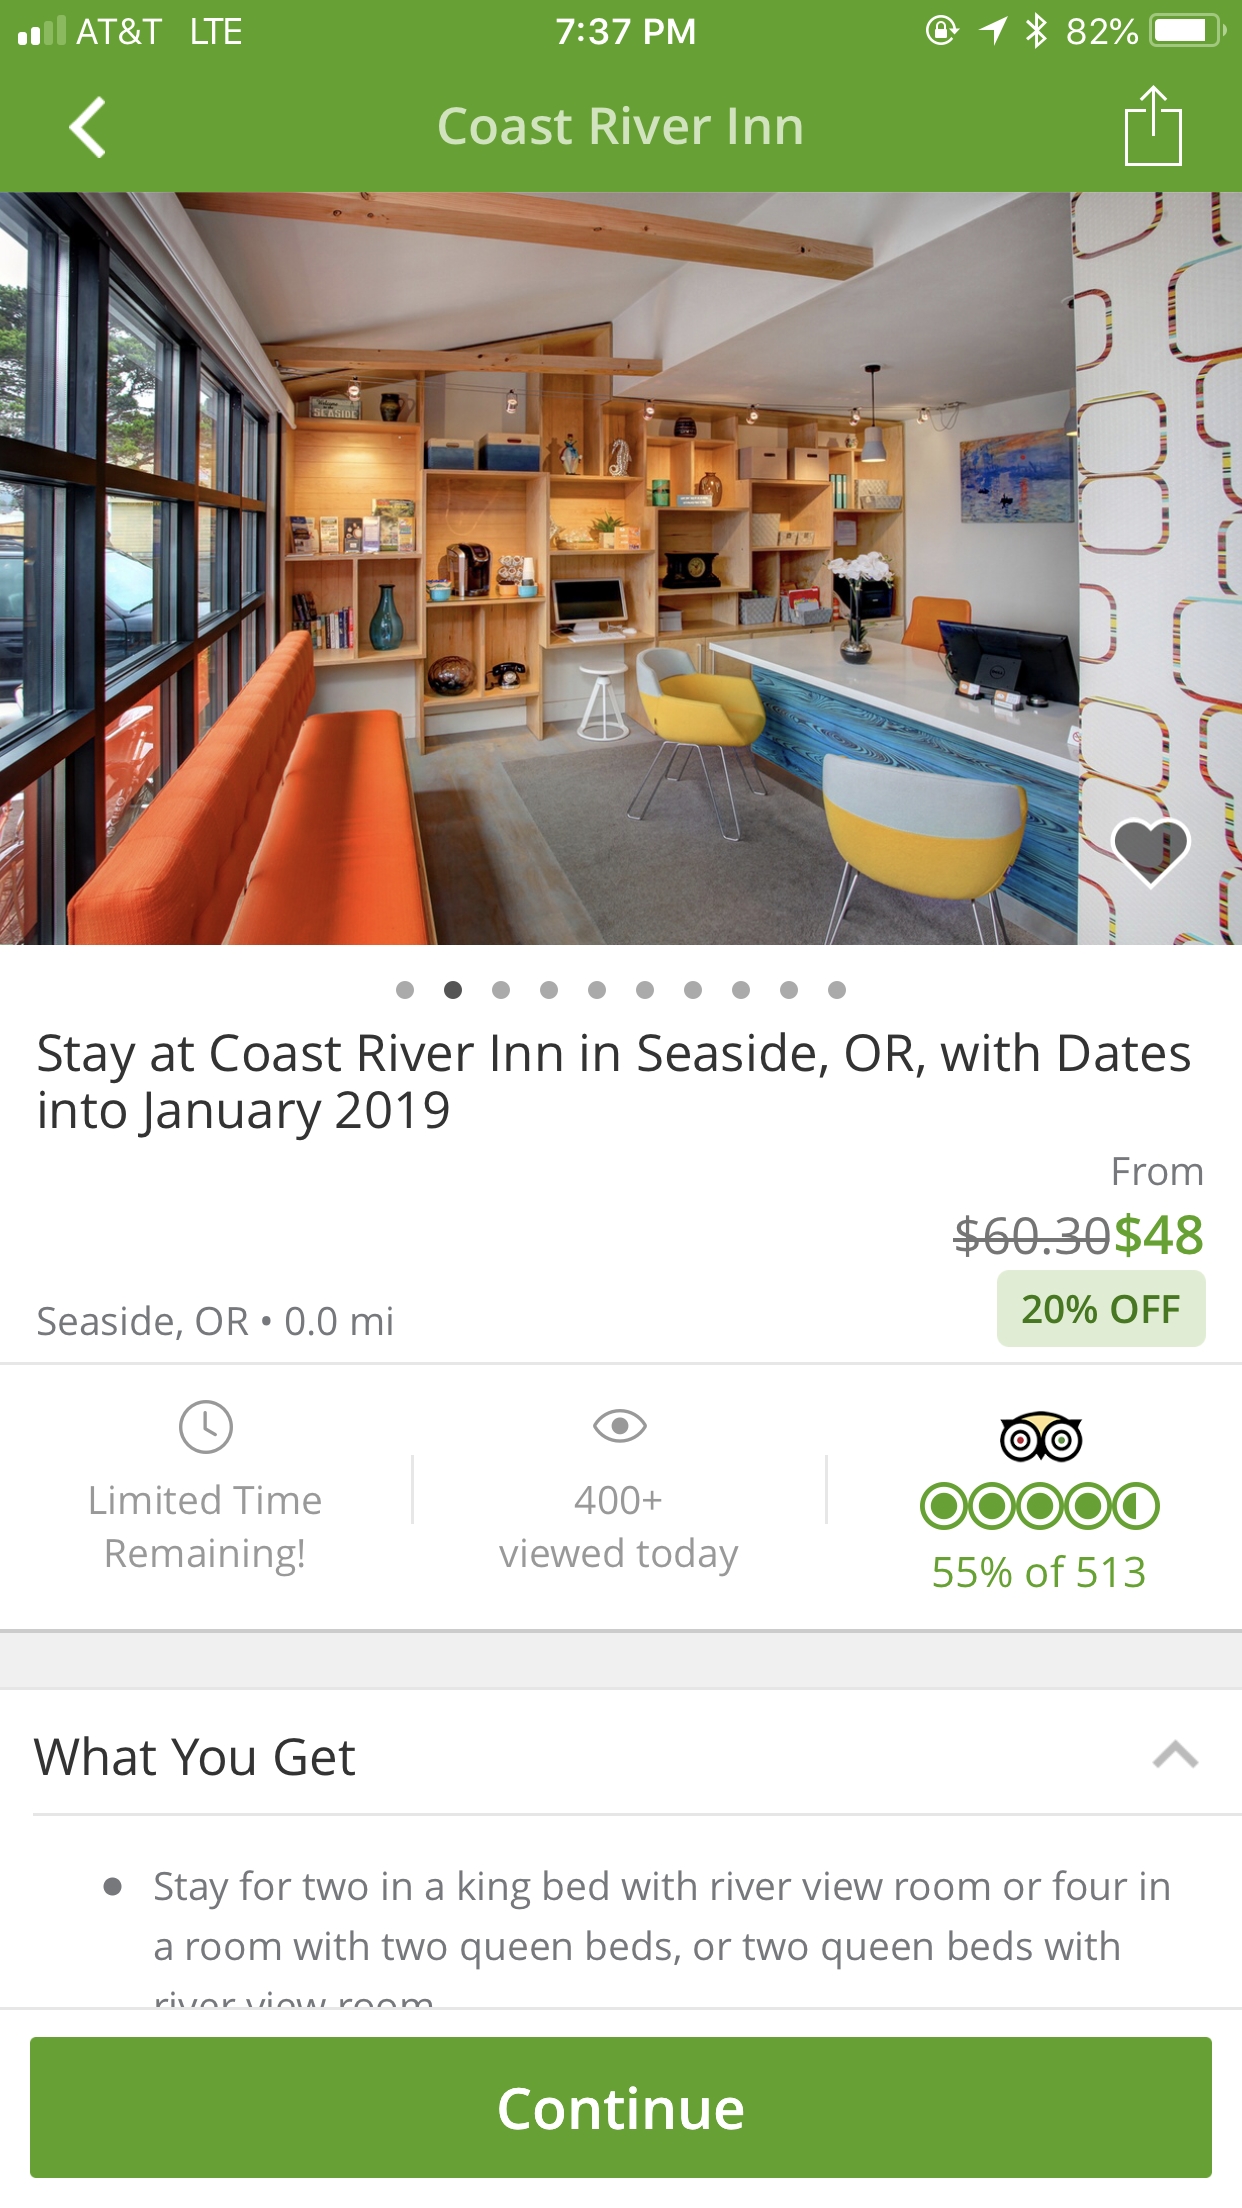Select the last photo pagination dot
The width and height of the screenshot is (1242, 2208).
coord(837,990)
